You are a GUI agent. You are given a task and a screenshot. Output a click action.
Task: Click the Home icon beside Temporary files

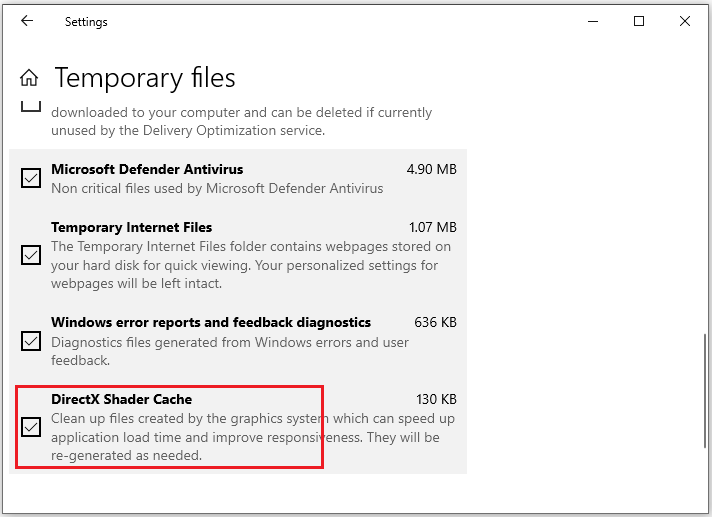(30, 78)
